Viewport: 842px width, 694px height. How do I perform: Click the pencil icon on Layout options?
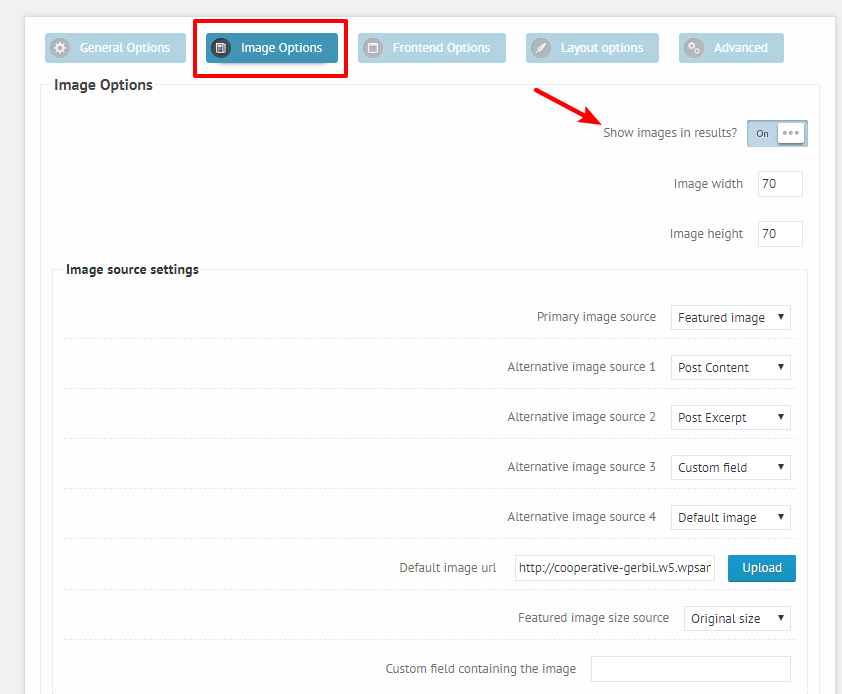[540, 47]
